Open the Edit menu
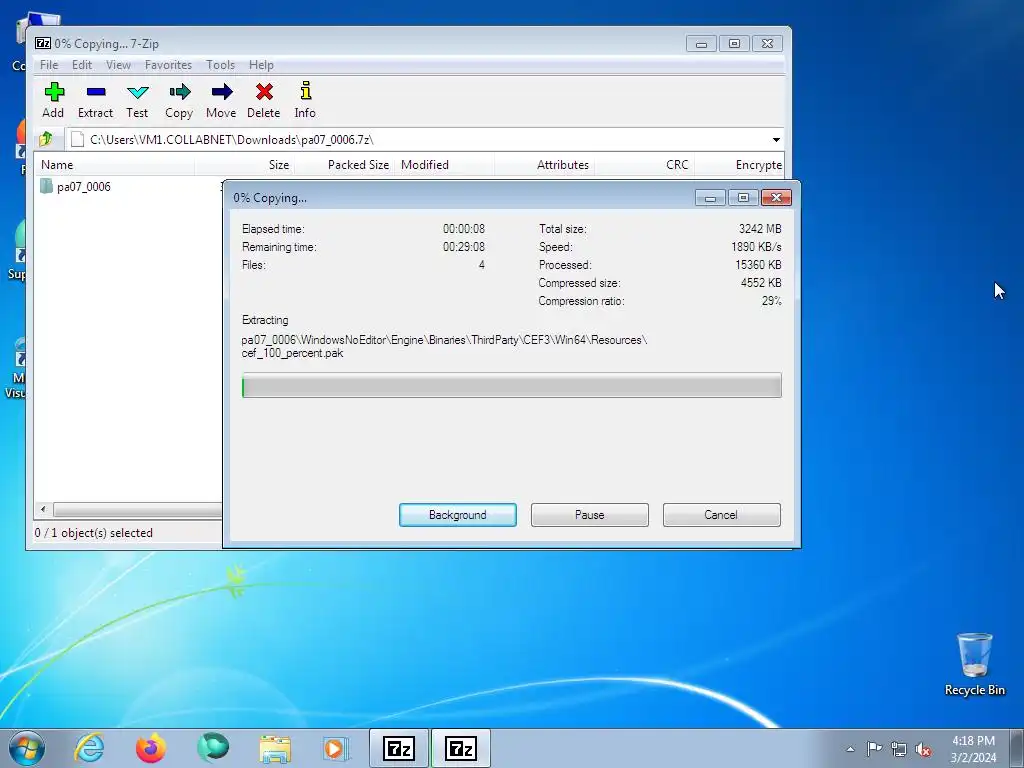The width and height of the screenshot is (1024, 768). click(x=82, y=65)
